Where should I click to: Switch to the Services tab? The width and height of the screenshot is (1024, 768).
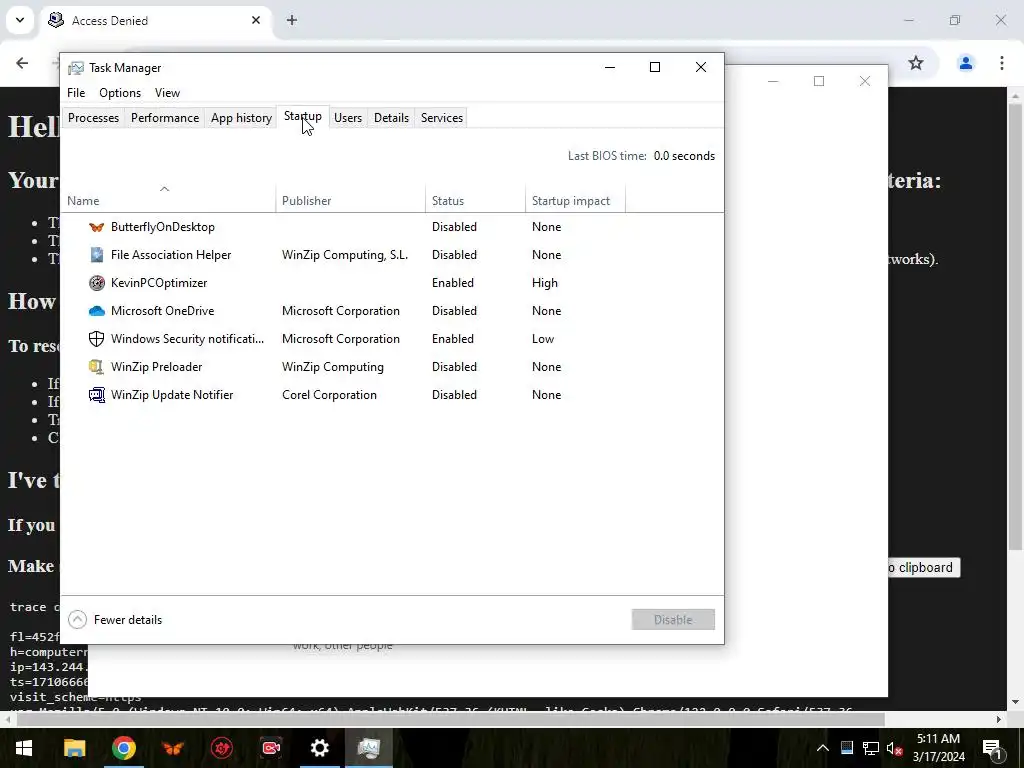point(441,118)
